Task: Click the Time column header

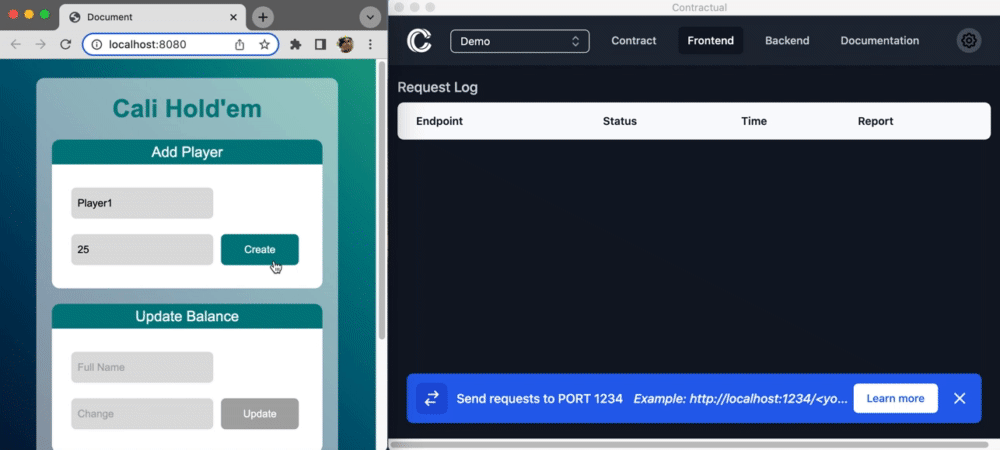Action: click(754, 121)
